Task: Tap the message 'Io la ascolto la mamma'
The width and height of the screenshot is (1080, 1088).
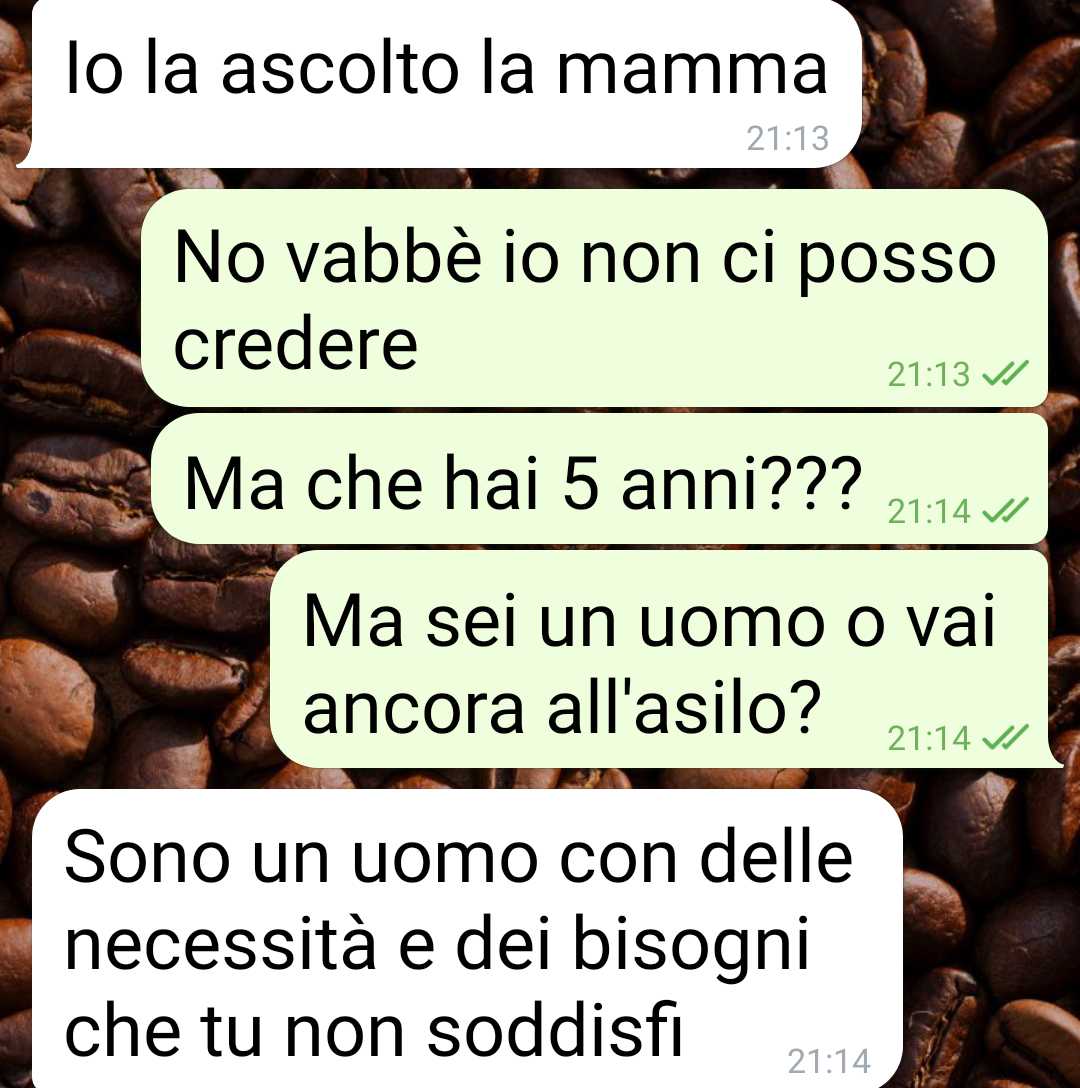Action: click(x=444, y=83)
